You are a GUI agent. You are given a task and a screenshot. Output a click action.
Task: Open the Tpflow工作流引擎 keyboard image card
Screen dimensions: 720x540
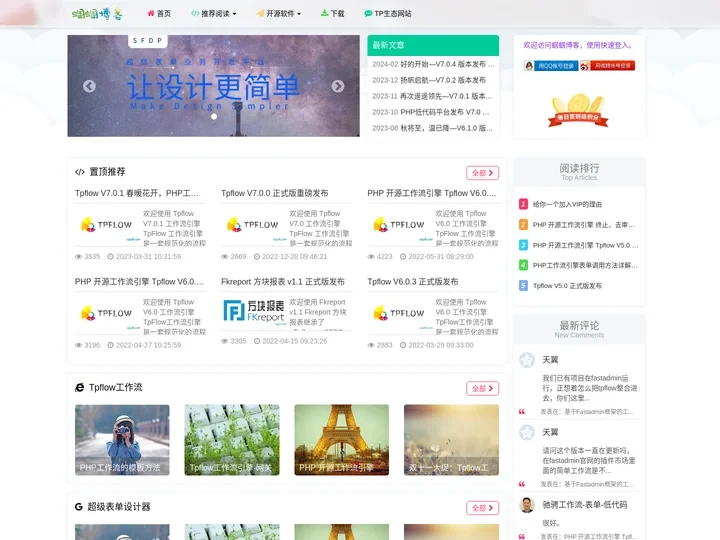232,440
